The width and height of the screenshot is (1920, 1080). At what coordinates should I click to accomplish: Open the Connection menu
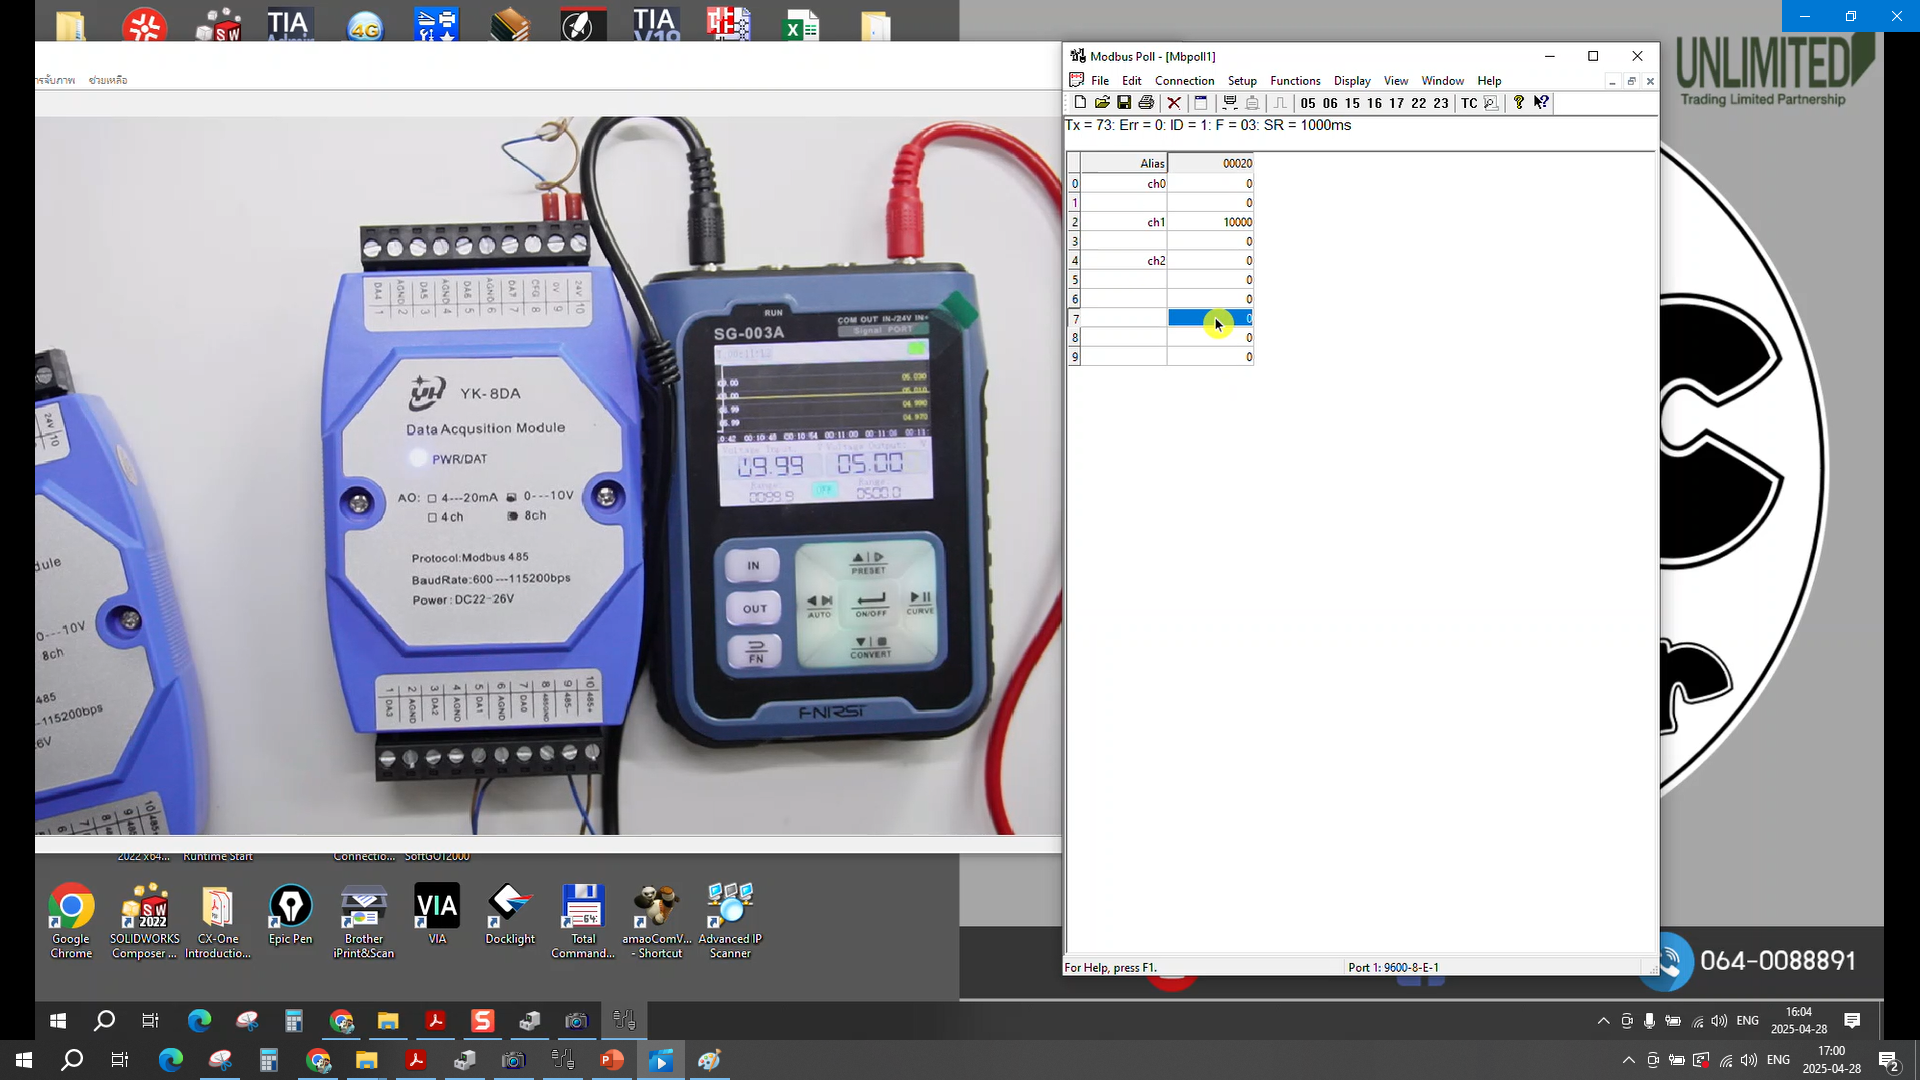click(1185, 80)
